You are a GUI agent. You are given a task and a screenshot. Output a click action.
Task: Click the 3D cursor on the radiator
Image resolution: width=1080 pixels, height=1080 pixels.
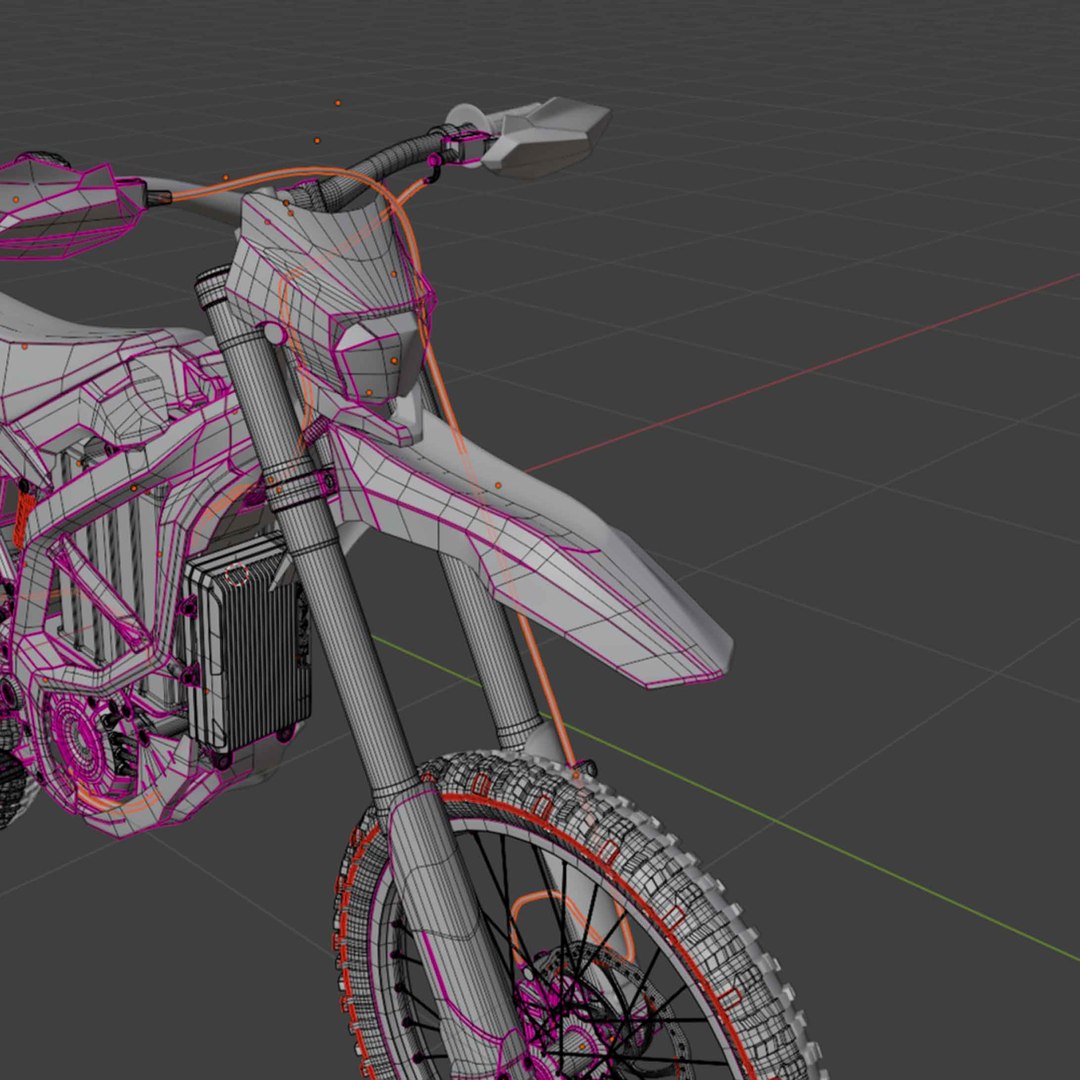pyautogui.click(x=236, y=574)
